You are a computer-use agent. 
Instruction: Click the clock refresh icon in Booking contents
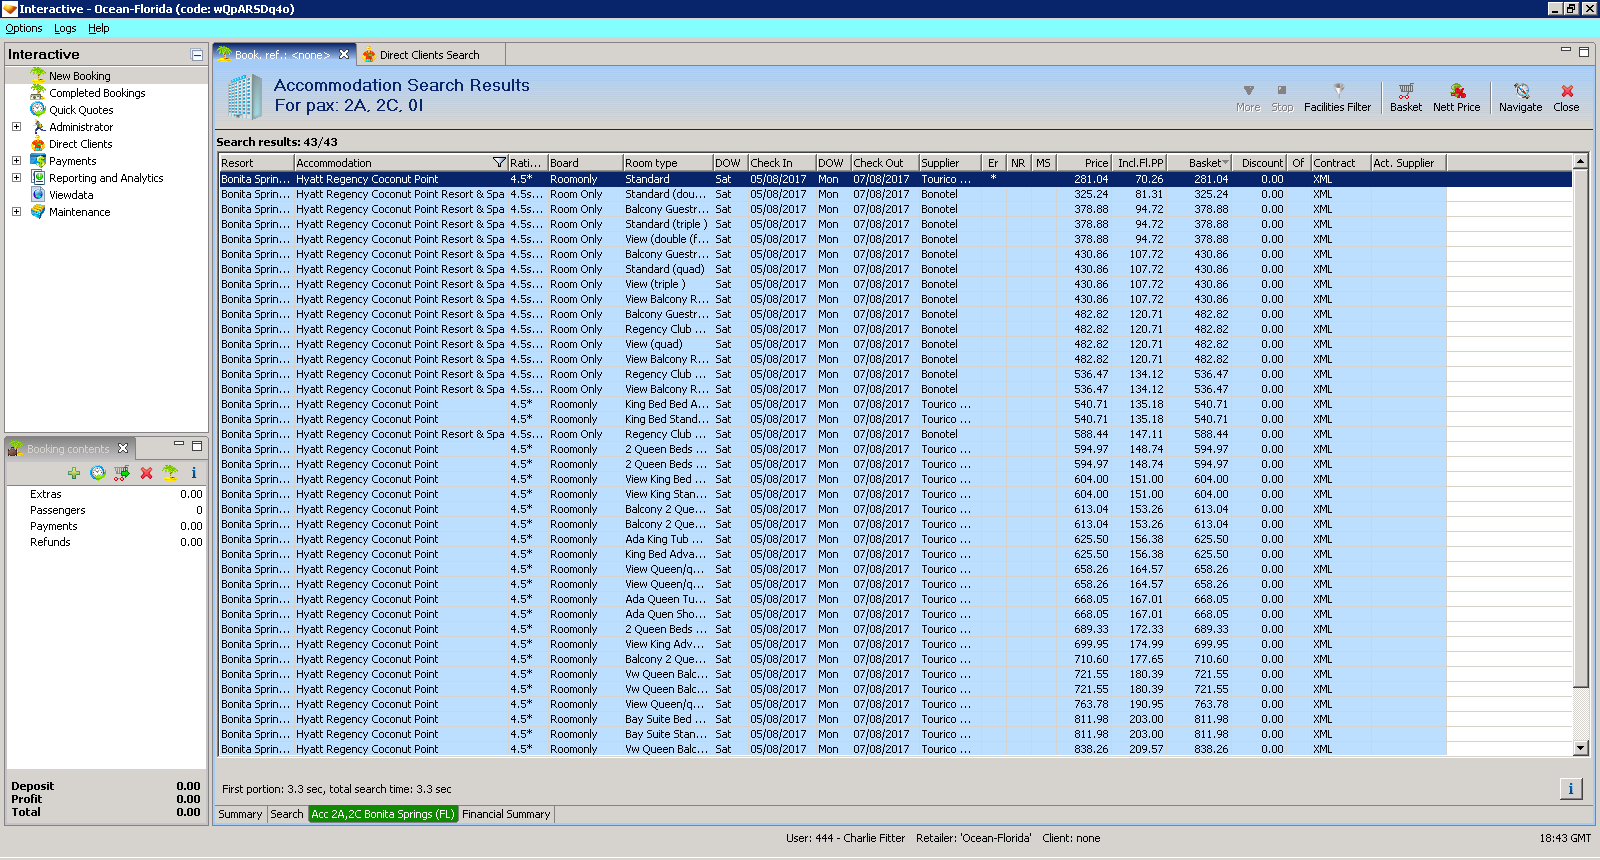click(97, 473)
